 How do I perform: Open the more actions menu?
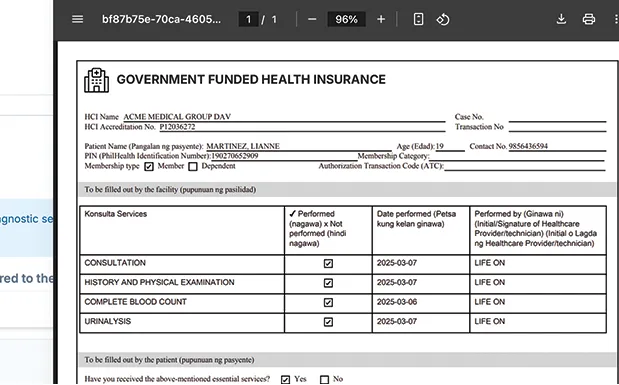coord(615,19)
